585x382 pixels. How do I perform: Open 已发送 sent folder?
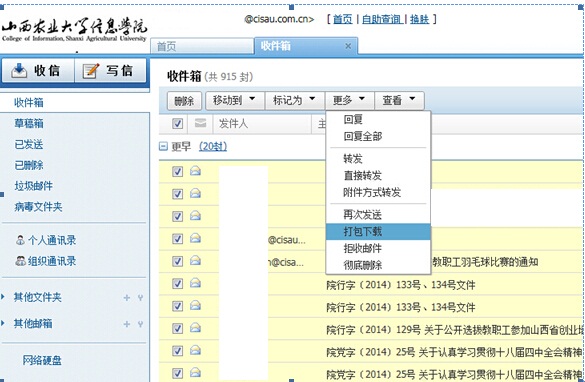click(29, 144)
